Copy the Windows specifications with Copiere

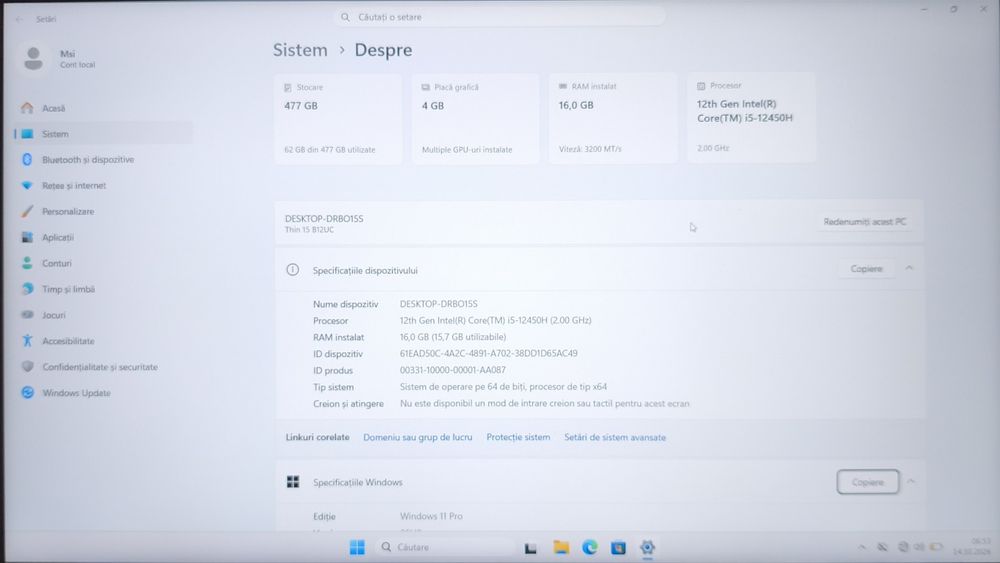tap(868, 482)
